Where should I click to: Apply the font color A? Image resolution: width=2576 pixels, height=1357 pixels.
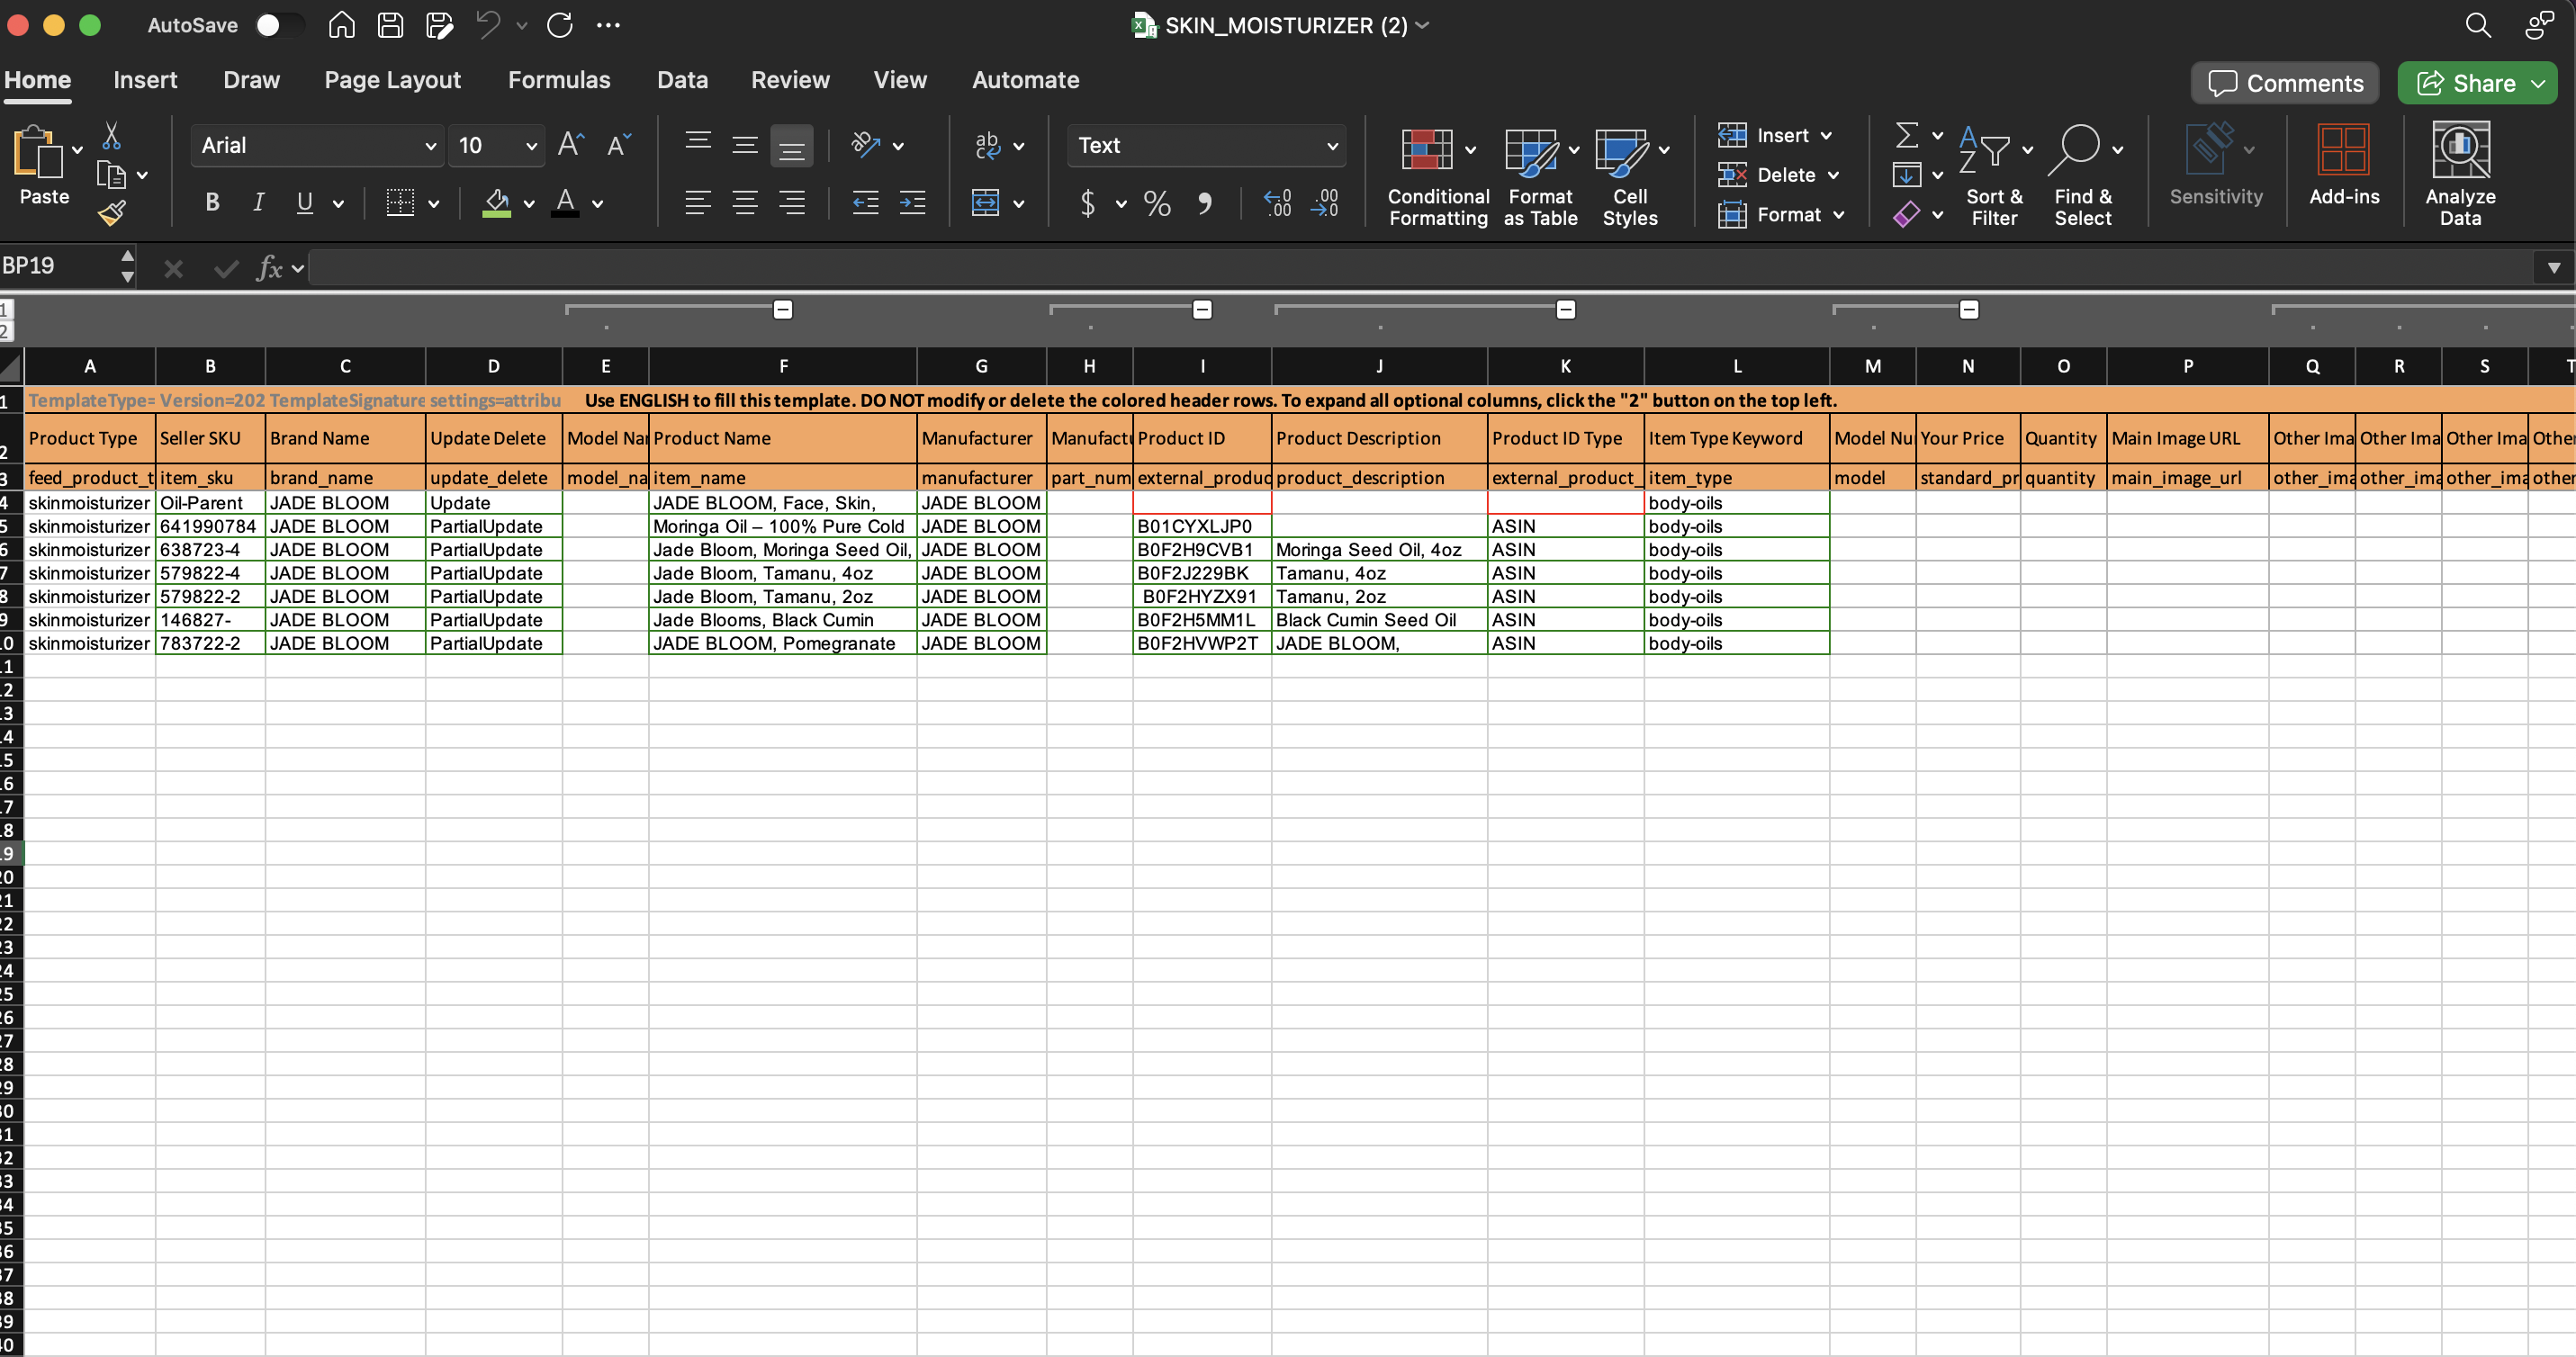click(565, 203)
